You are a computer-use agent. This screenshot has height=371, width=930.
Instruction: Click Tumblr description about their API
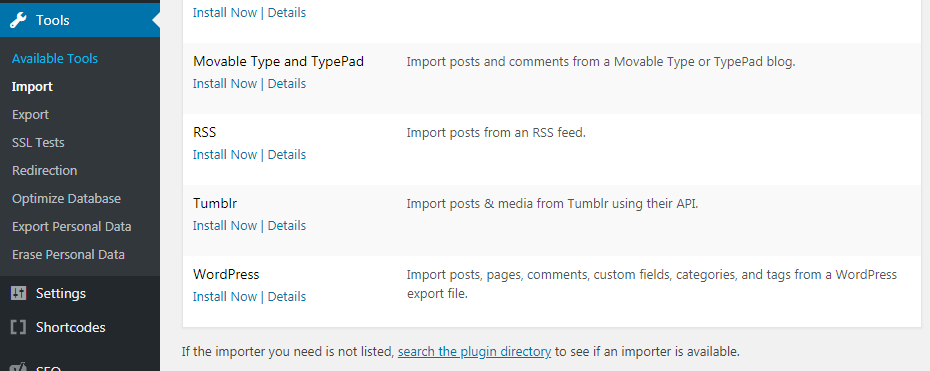pos(553,204)
